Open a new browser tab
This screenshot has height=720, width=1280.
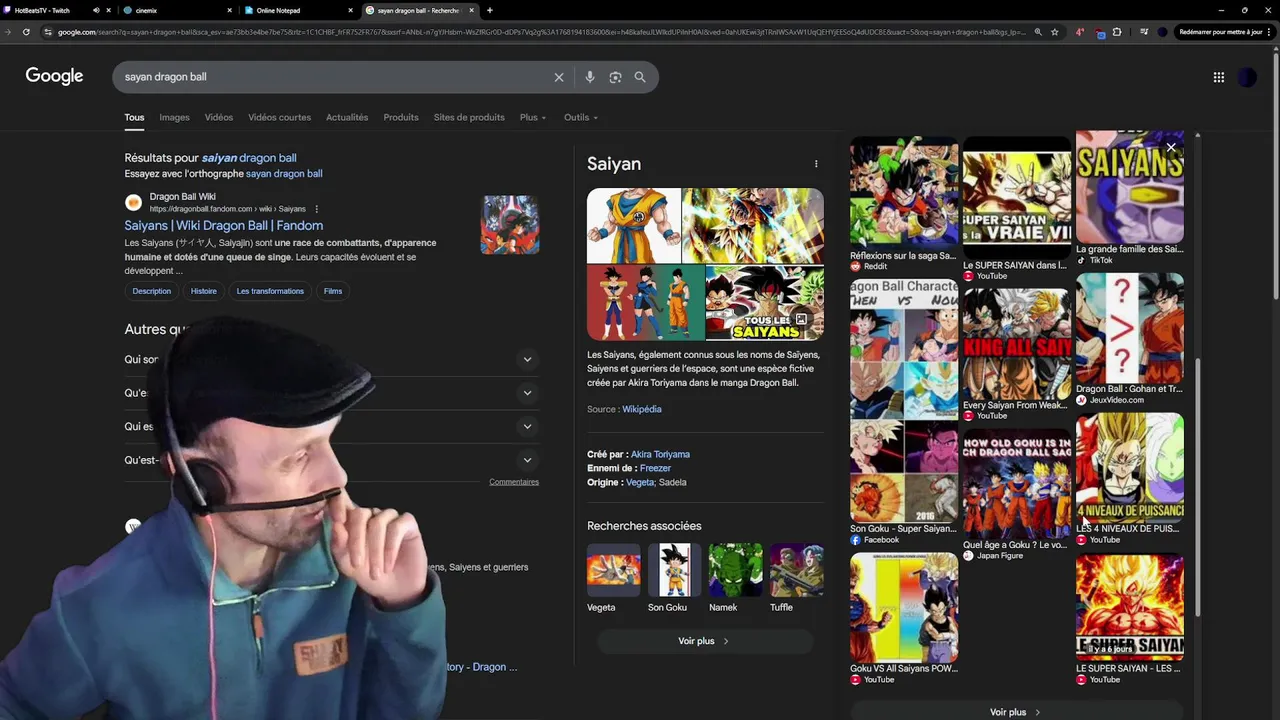[x=489, y=10]
